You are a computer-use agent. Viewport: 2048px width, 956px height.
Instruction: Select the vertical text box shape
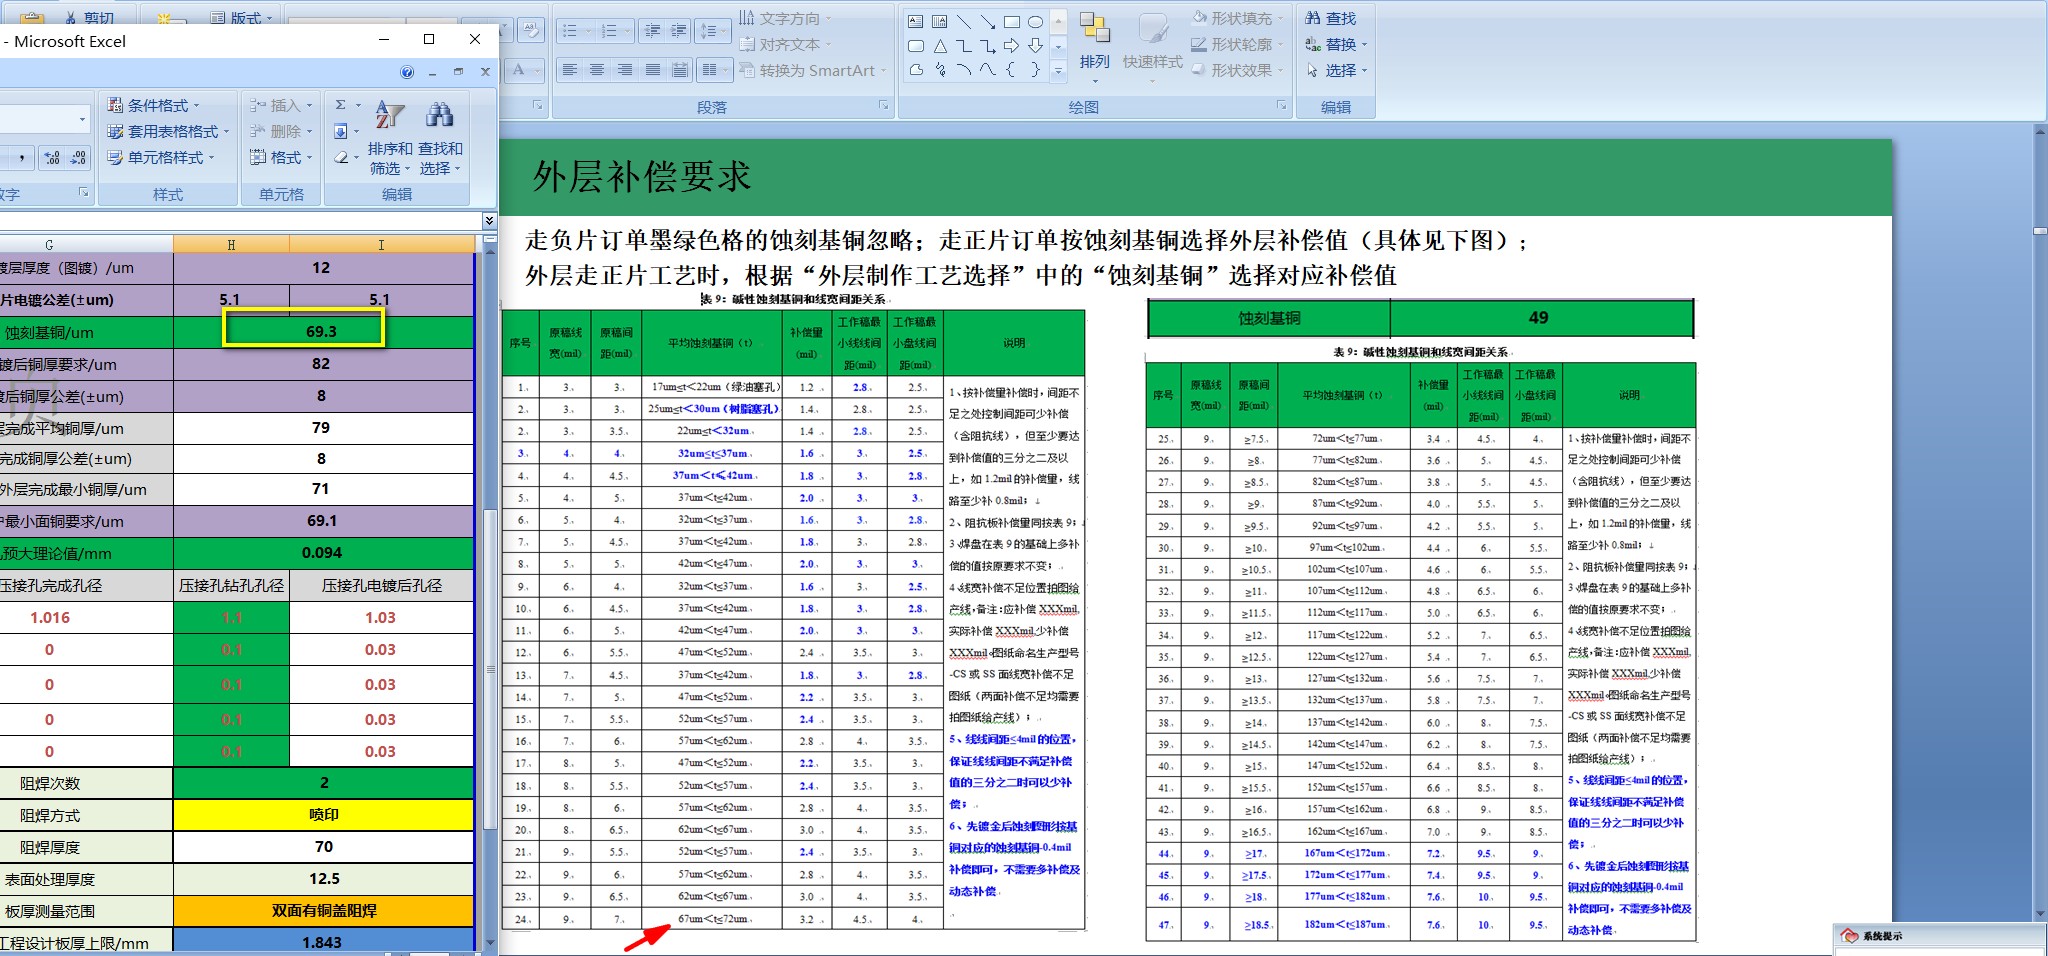940,21
